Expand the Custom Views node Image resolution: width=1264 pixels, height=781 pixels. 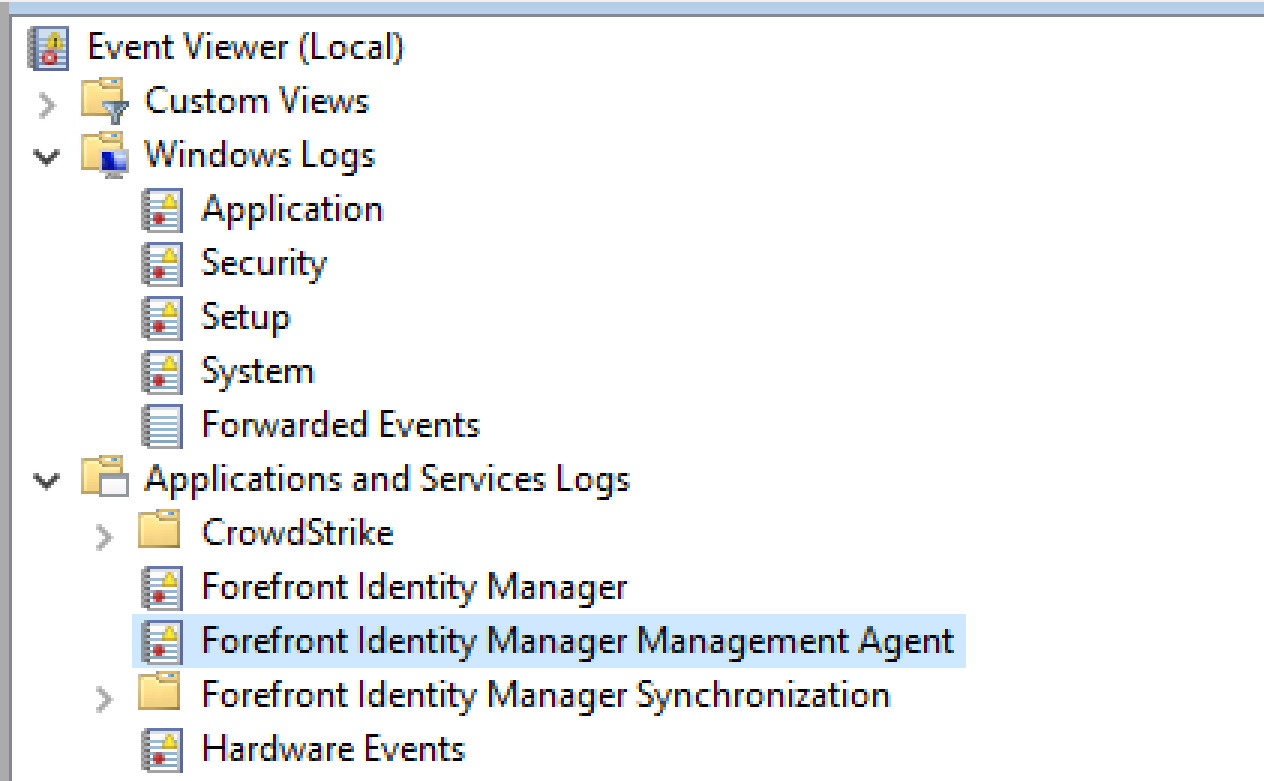point(47,100)
